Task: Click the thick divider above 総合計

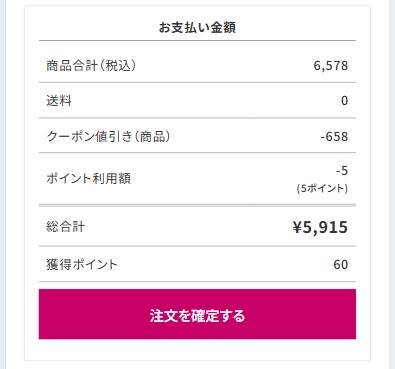Action: [x=197, y=205]
